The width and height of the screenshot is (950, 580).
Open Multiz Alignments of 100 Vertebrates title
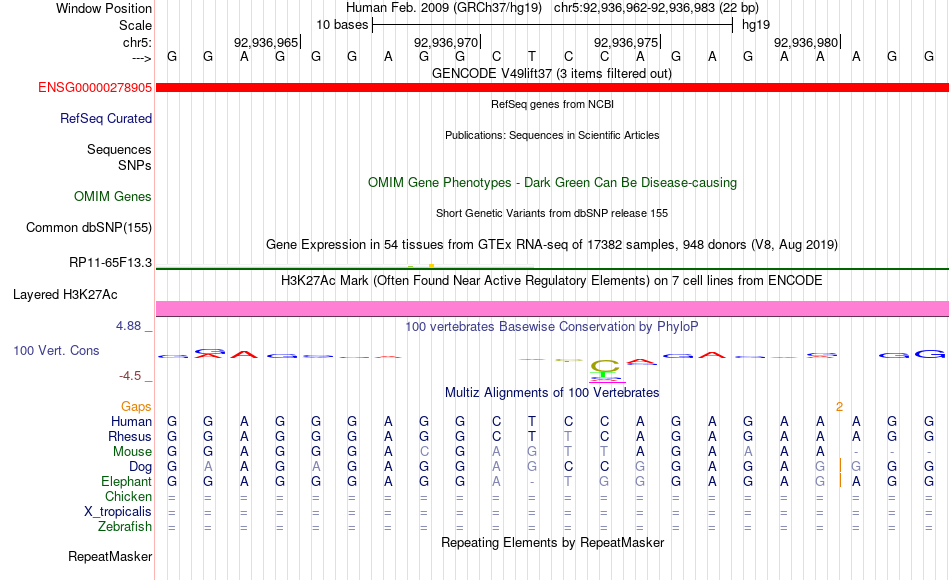(x=552, y=393)
